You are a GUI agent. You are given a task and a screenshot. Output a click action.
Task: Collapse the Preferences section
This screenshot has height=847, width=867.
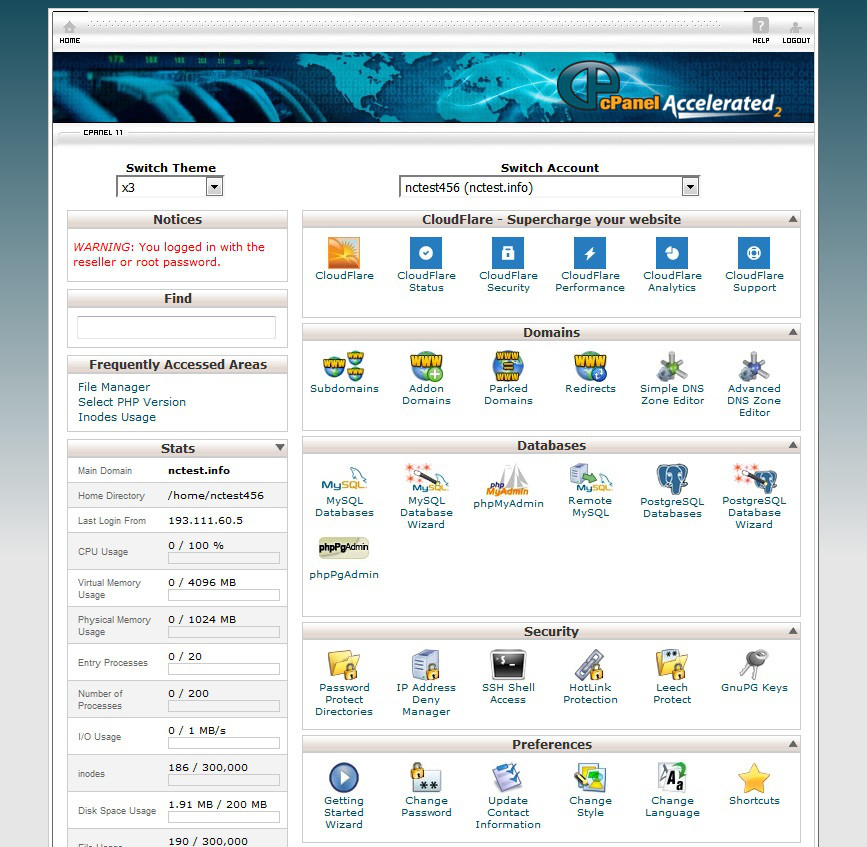[x=792, y=744]
